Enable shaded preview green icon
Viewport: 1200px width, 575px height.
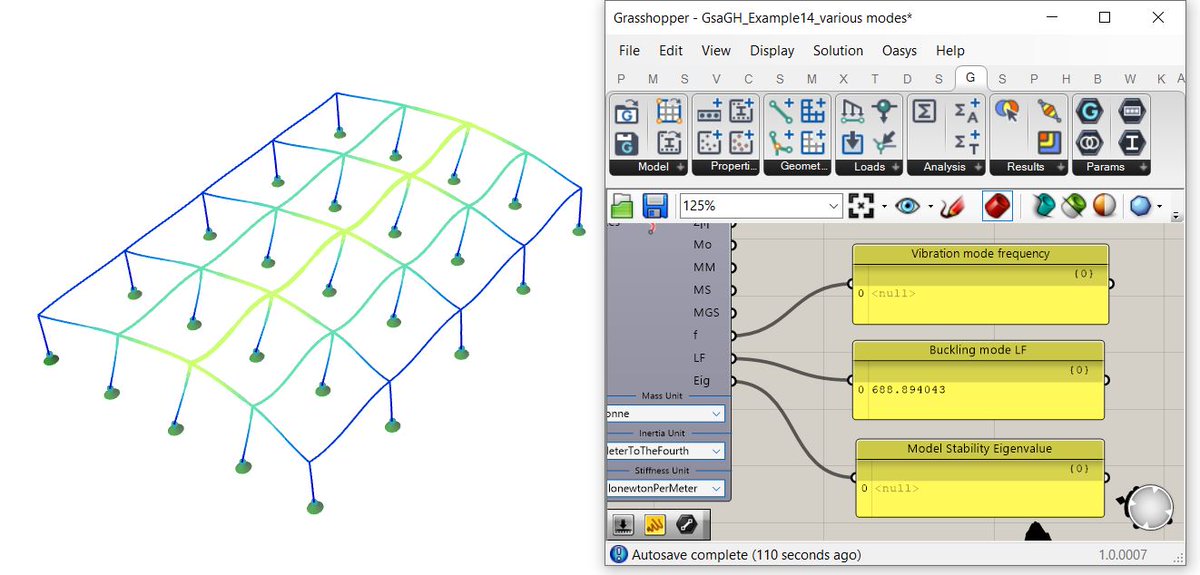pyautogui.click(x=1074, y=206)
